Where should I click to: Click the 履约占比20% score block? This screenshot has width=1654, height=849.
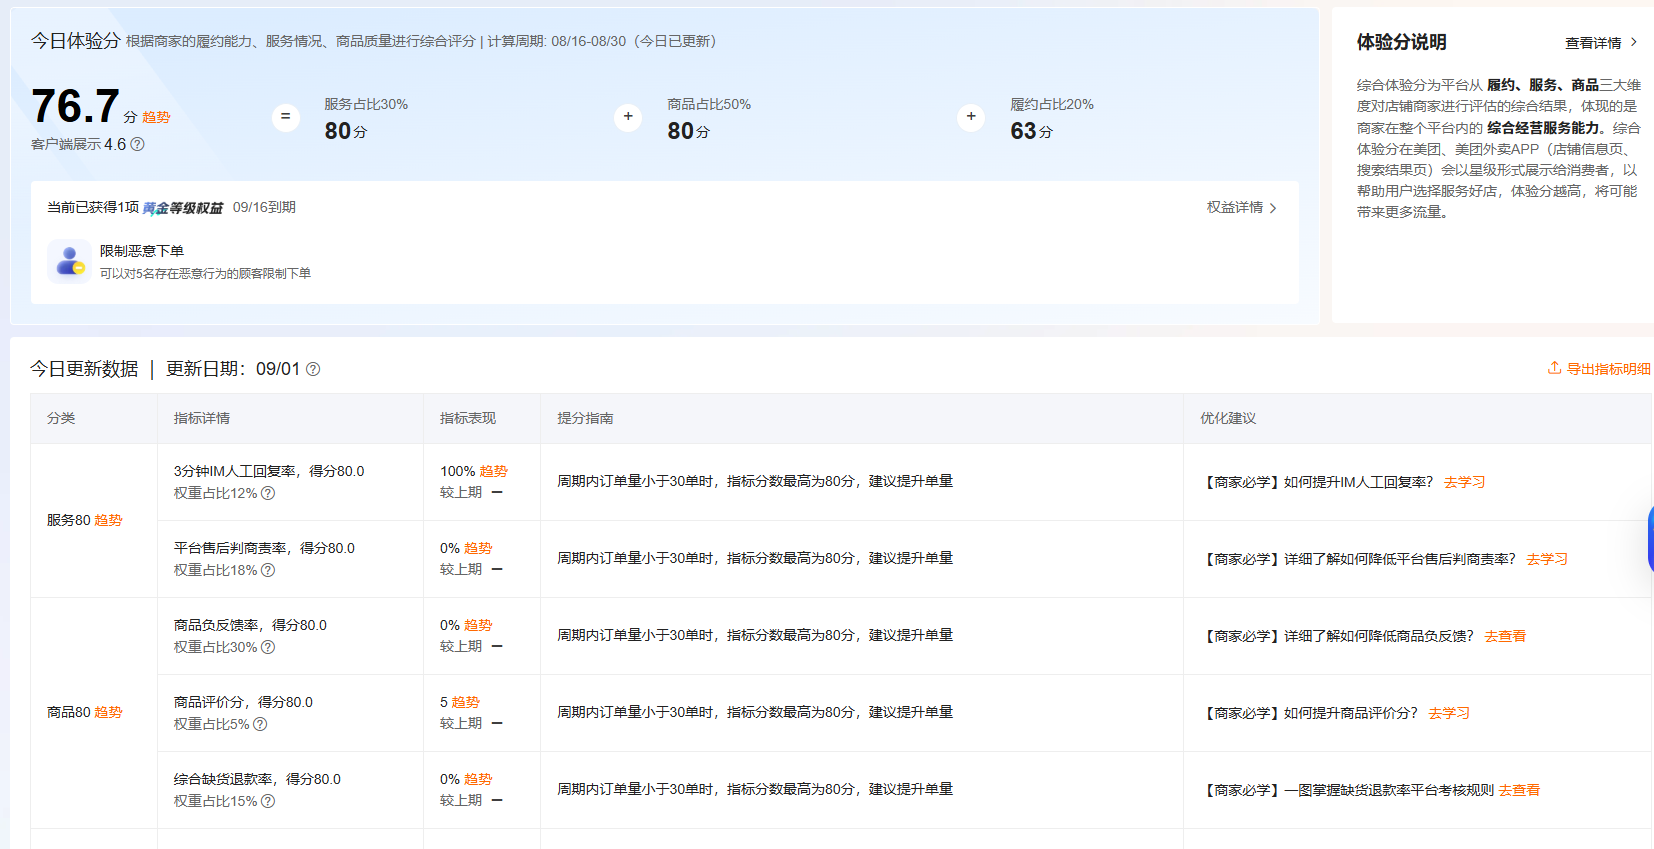tap(1052, 118)
